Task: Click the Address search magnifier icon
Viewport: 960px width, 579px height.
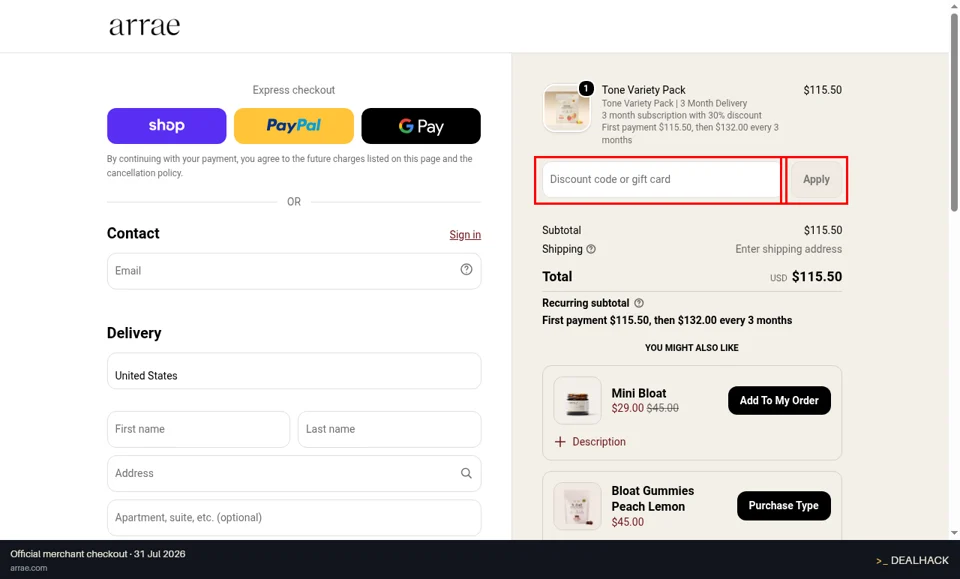Action: (x=467, y=473)
